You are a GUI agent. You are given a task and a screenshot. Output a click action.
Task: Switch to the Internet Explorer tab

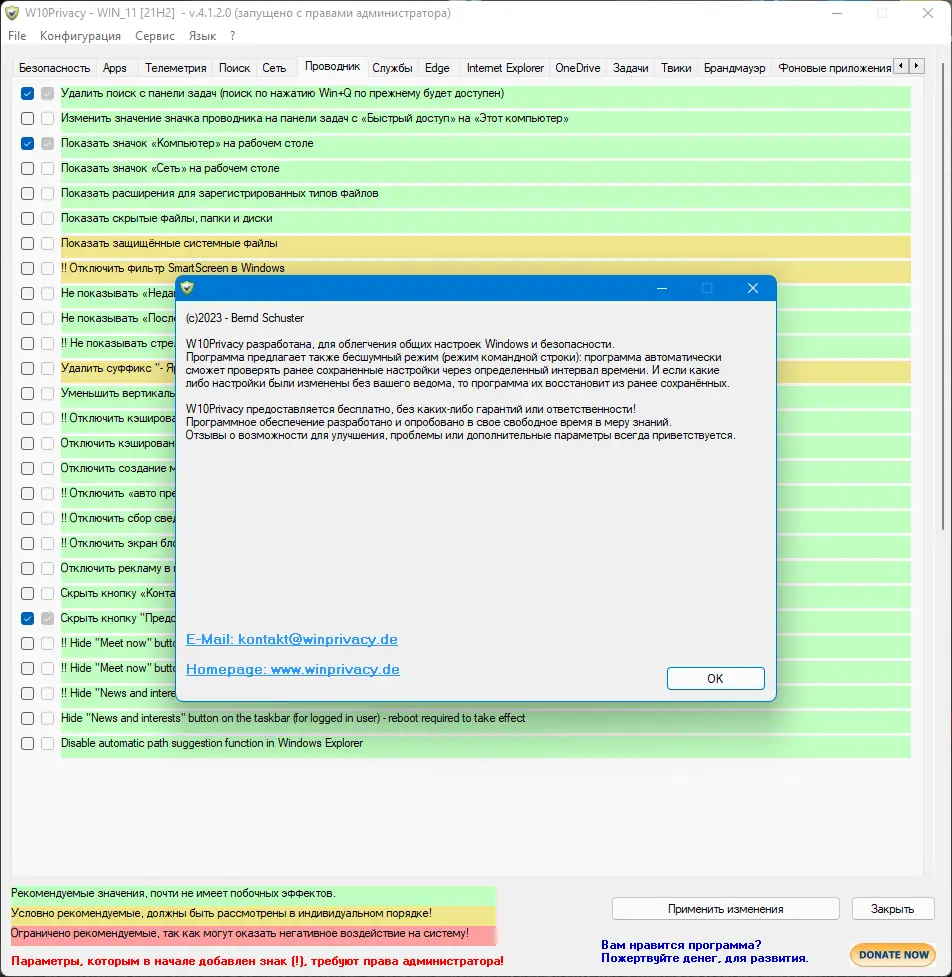point(505,68)
